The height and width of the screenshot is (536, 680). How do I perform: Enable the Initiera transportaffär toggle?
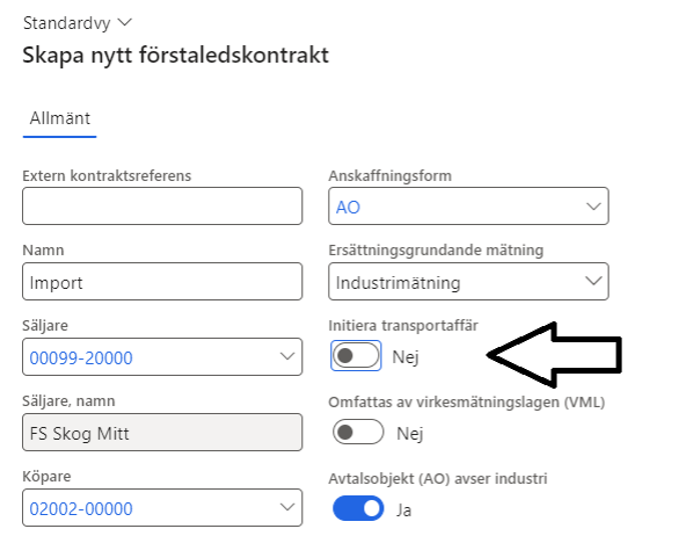[356, 356]
